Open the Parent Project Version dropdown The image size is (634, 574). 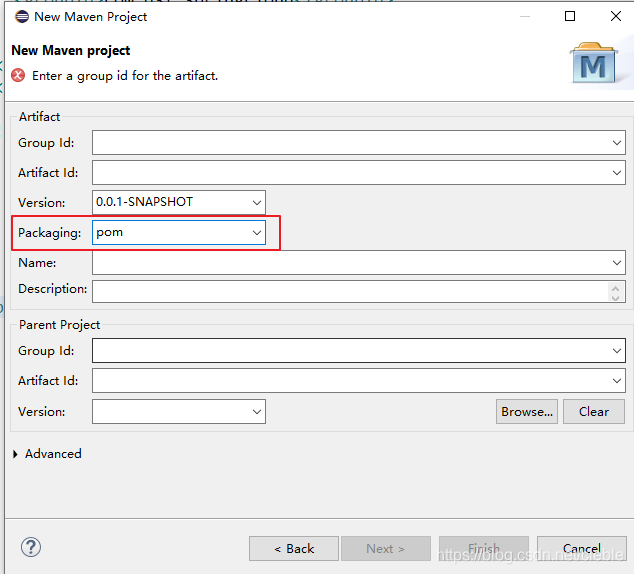[x=257, y=412]
